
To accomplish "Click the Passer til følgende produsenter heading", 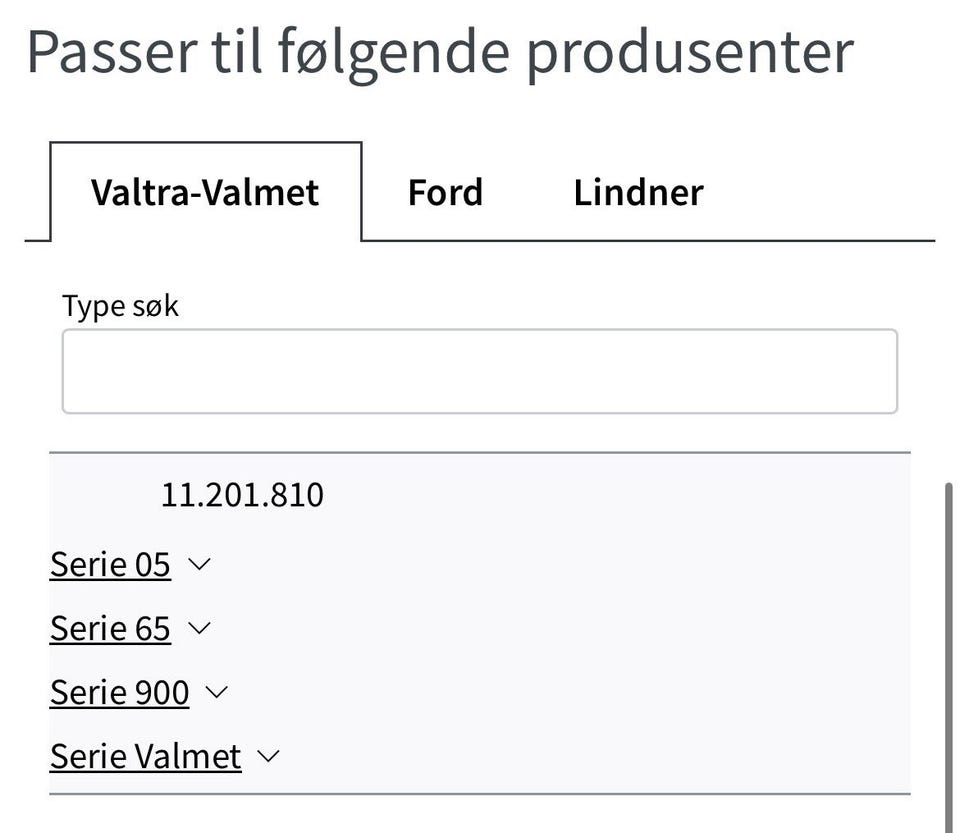I will click(440, 52).
